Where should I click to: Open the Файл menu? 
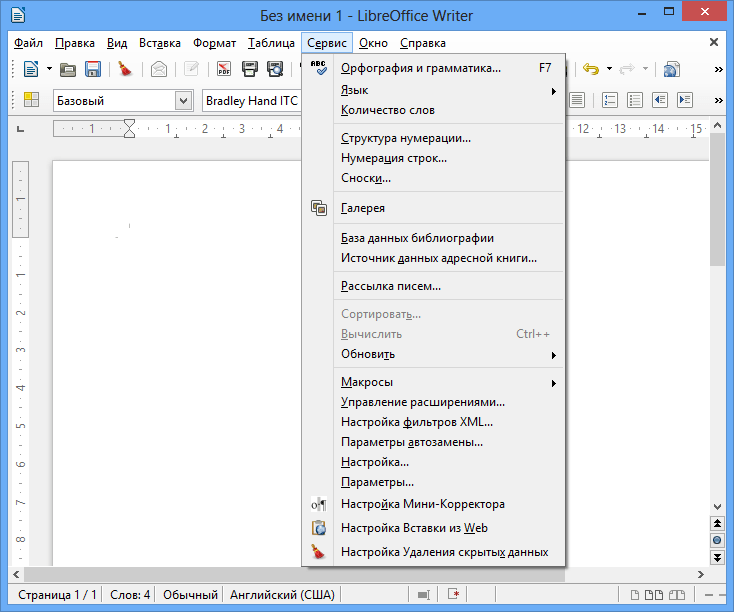pyautogui.click(x=28, y=43)
